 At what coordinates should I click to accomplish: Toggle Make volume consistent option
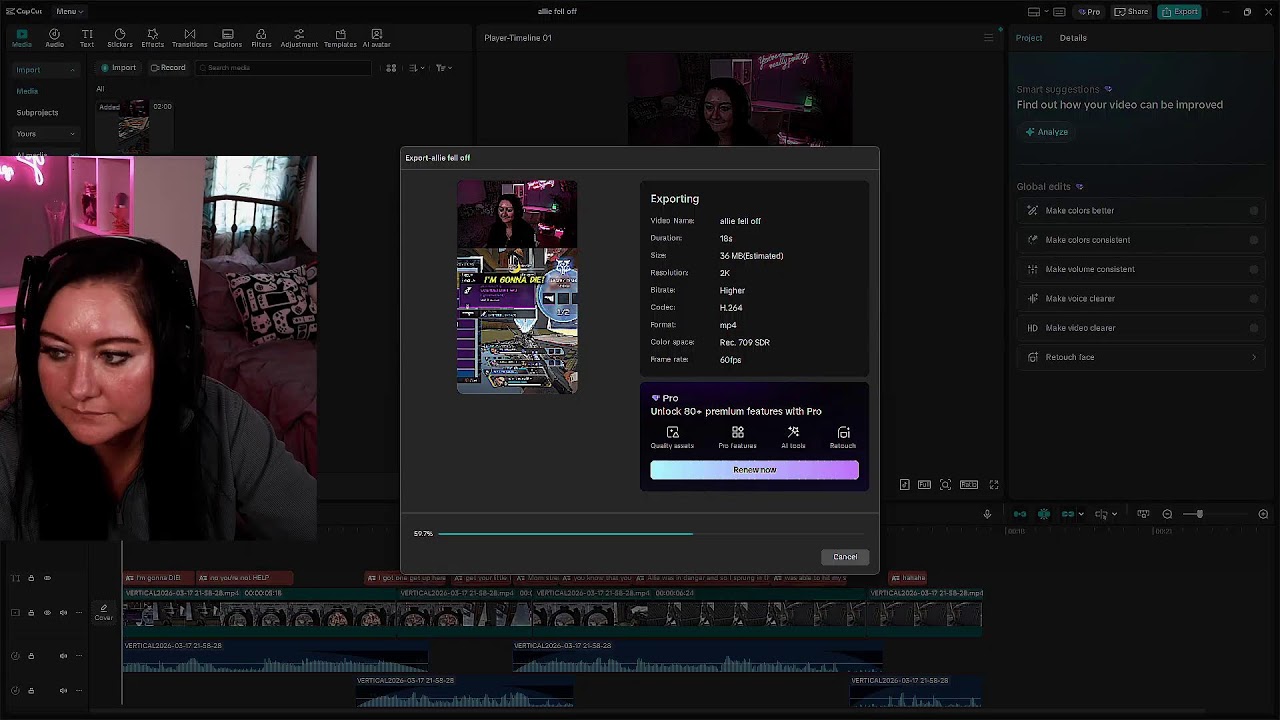tap(1254, 269)
